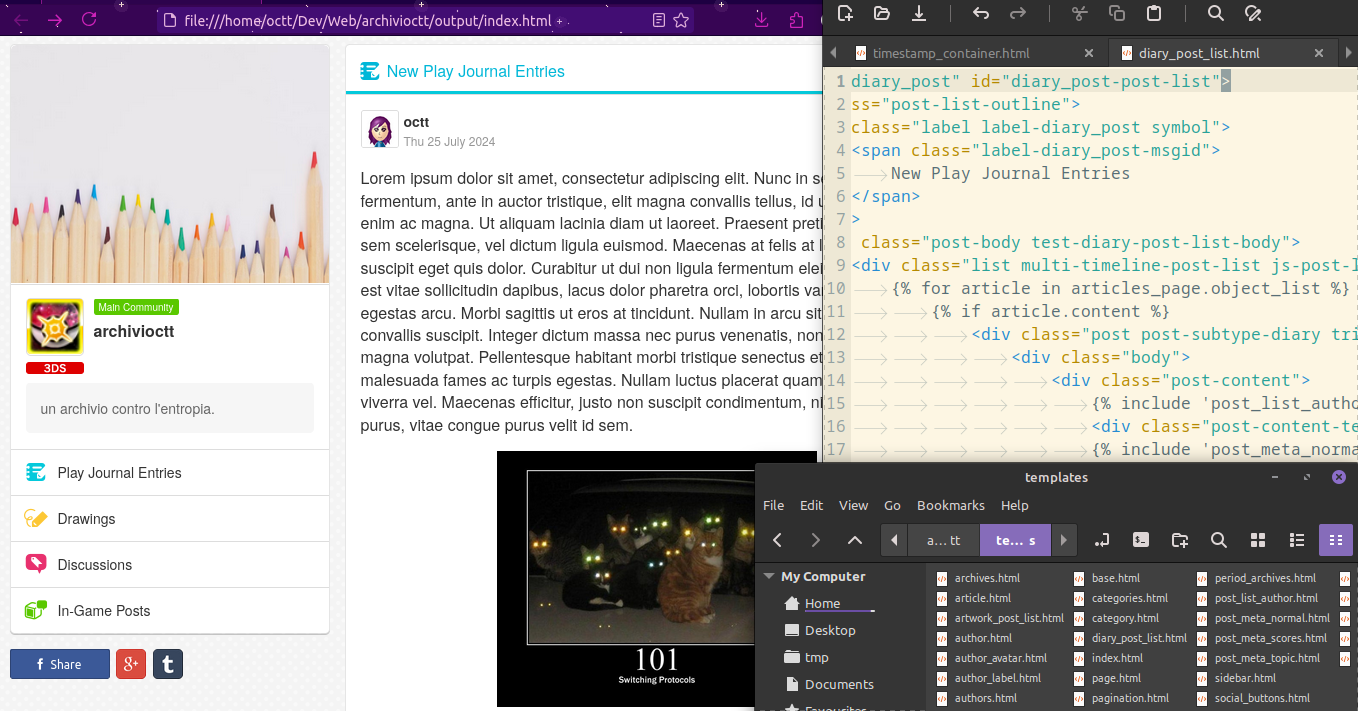Collapse the My Computer sidebar section
Screen dimensions: 1358x711
coord(769,576)
